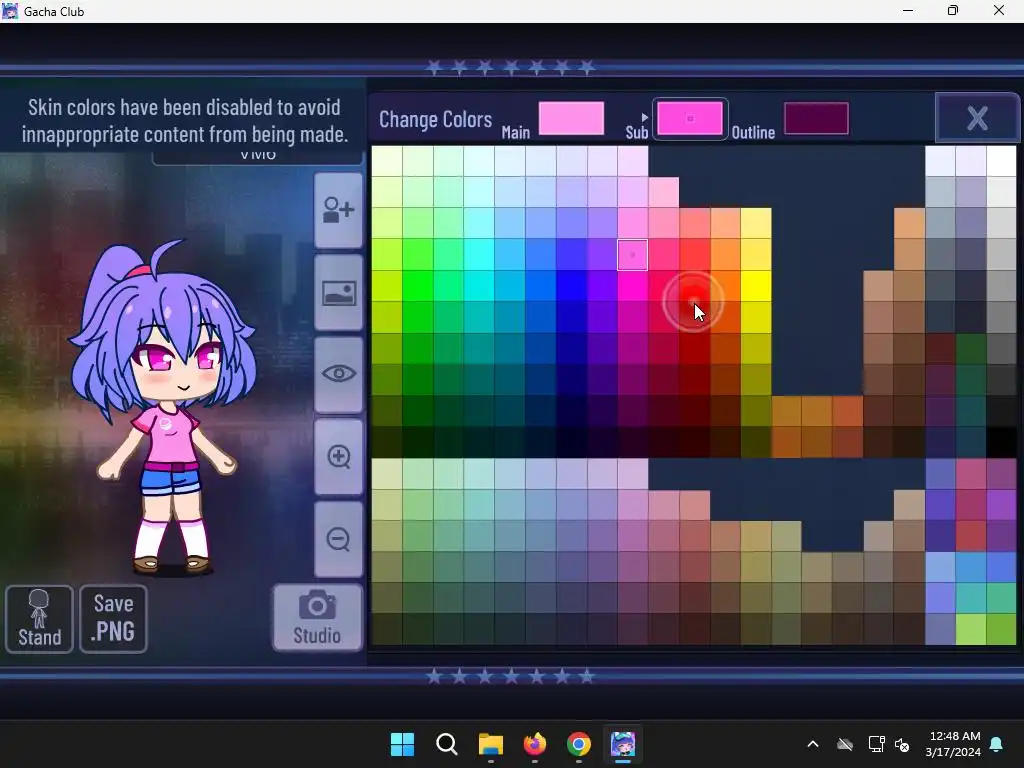This screenshot has height=768, width=1024.
Task: Open Windows Search from taskbar
Action: point(447,744)
